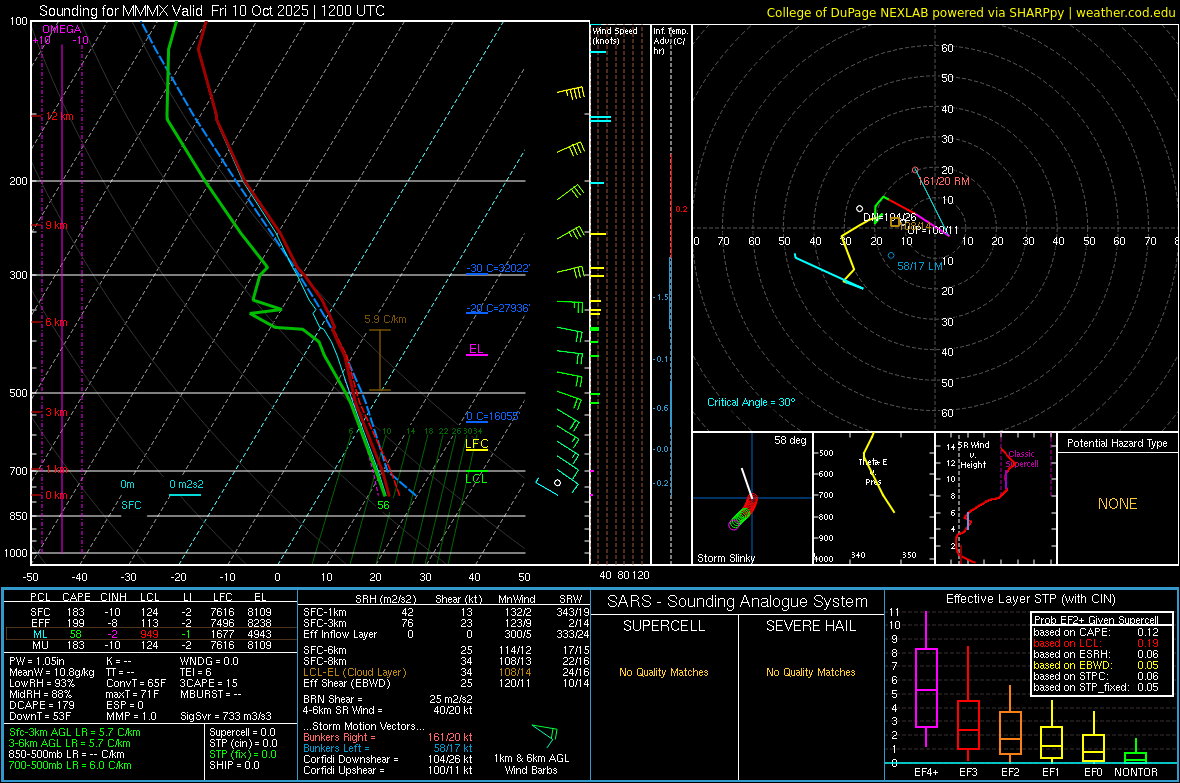
Task: Click the '-30 C=32022' level label
Action: (x=498, y=268)
